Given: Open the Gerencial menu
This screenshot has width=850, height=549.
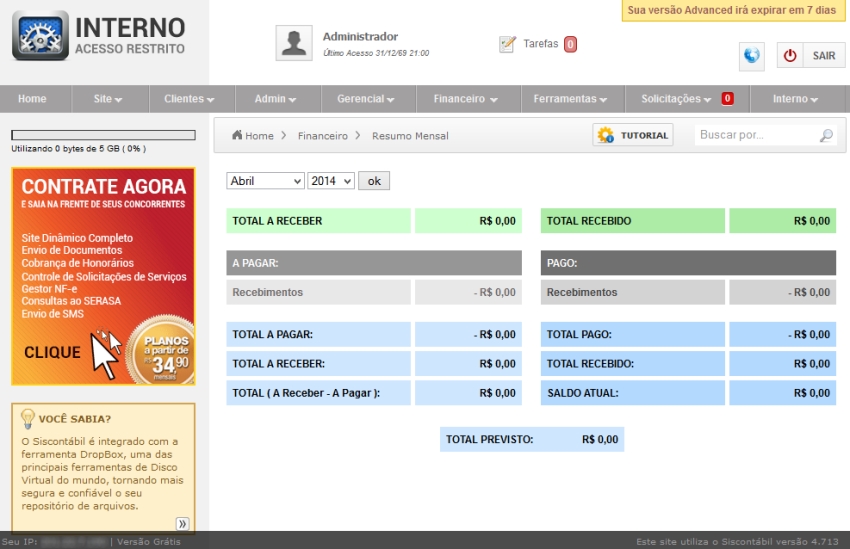Looking at the screenshot, I should [365, 99].
